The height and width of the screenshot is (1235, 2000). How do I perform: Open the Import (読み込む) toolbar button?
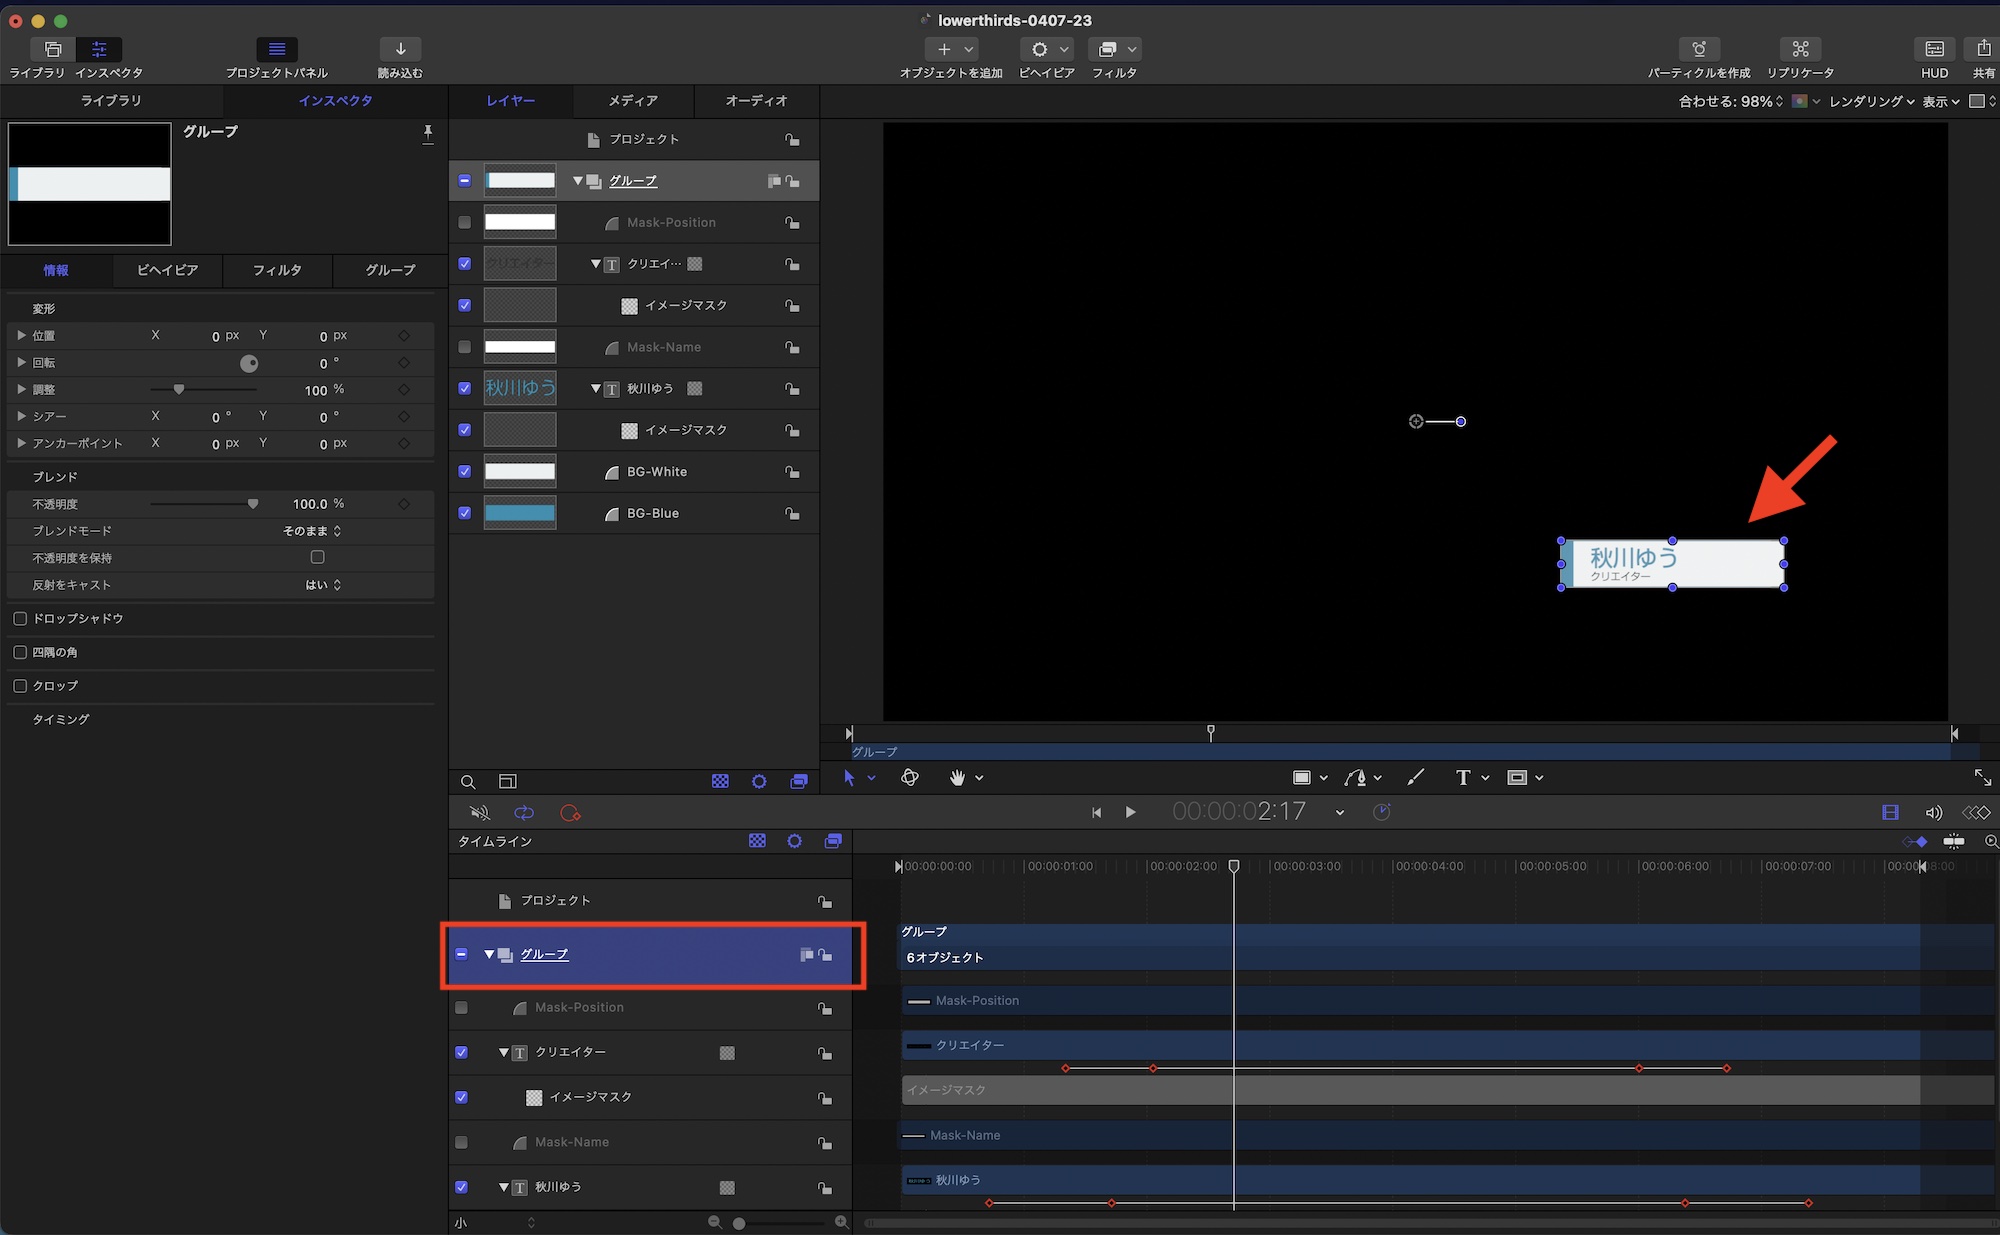tap(400, 49)
